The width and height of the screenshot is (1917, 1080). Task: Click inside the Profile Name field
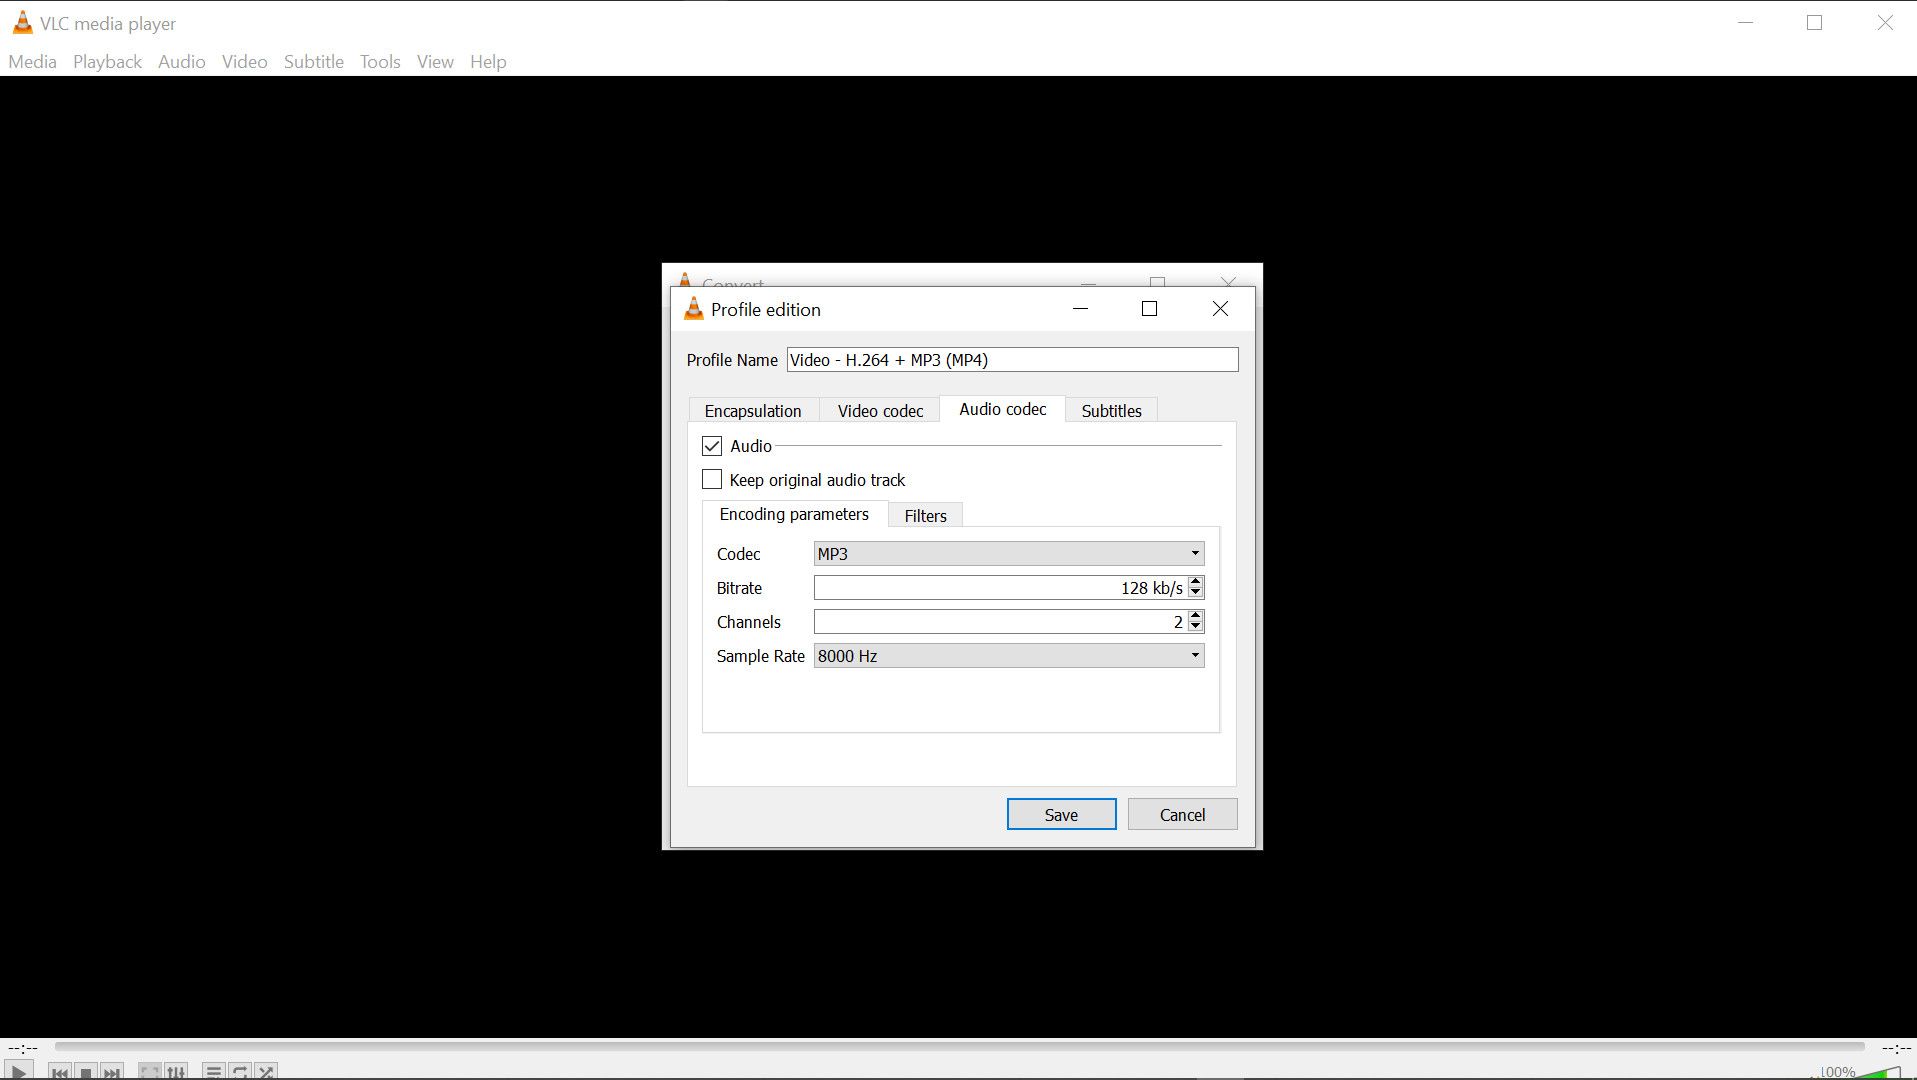tap(1012, 360)
